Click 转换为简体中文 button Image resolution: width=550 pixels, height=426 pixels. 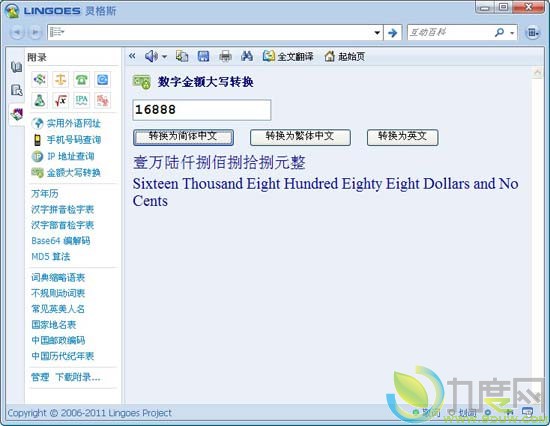point(183,137)
